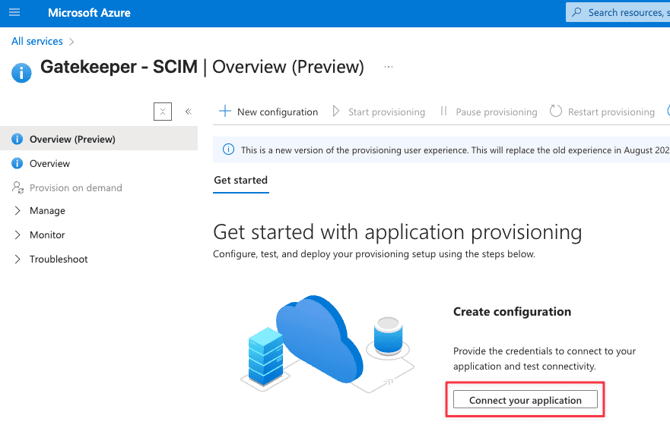Image resolution: width=670 pixels, height=428 pixels.
Task: Select Overview (Preview) in sidebar
Action: pyautogui.click(x=99, y=139)
